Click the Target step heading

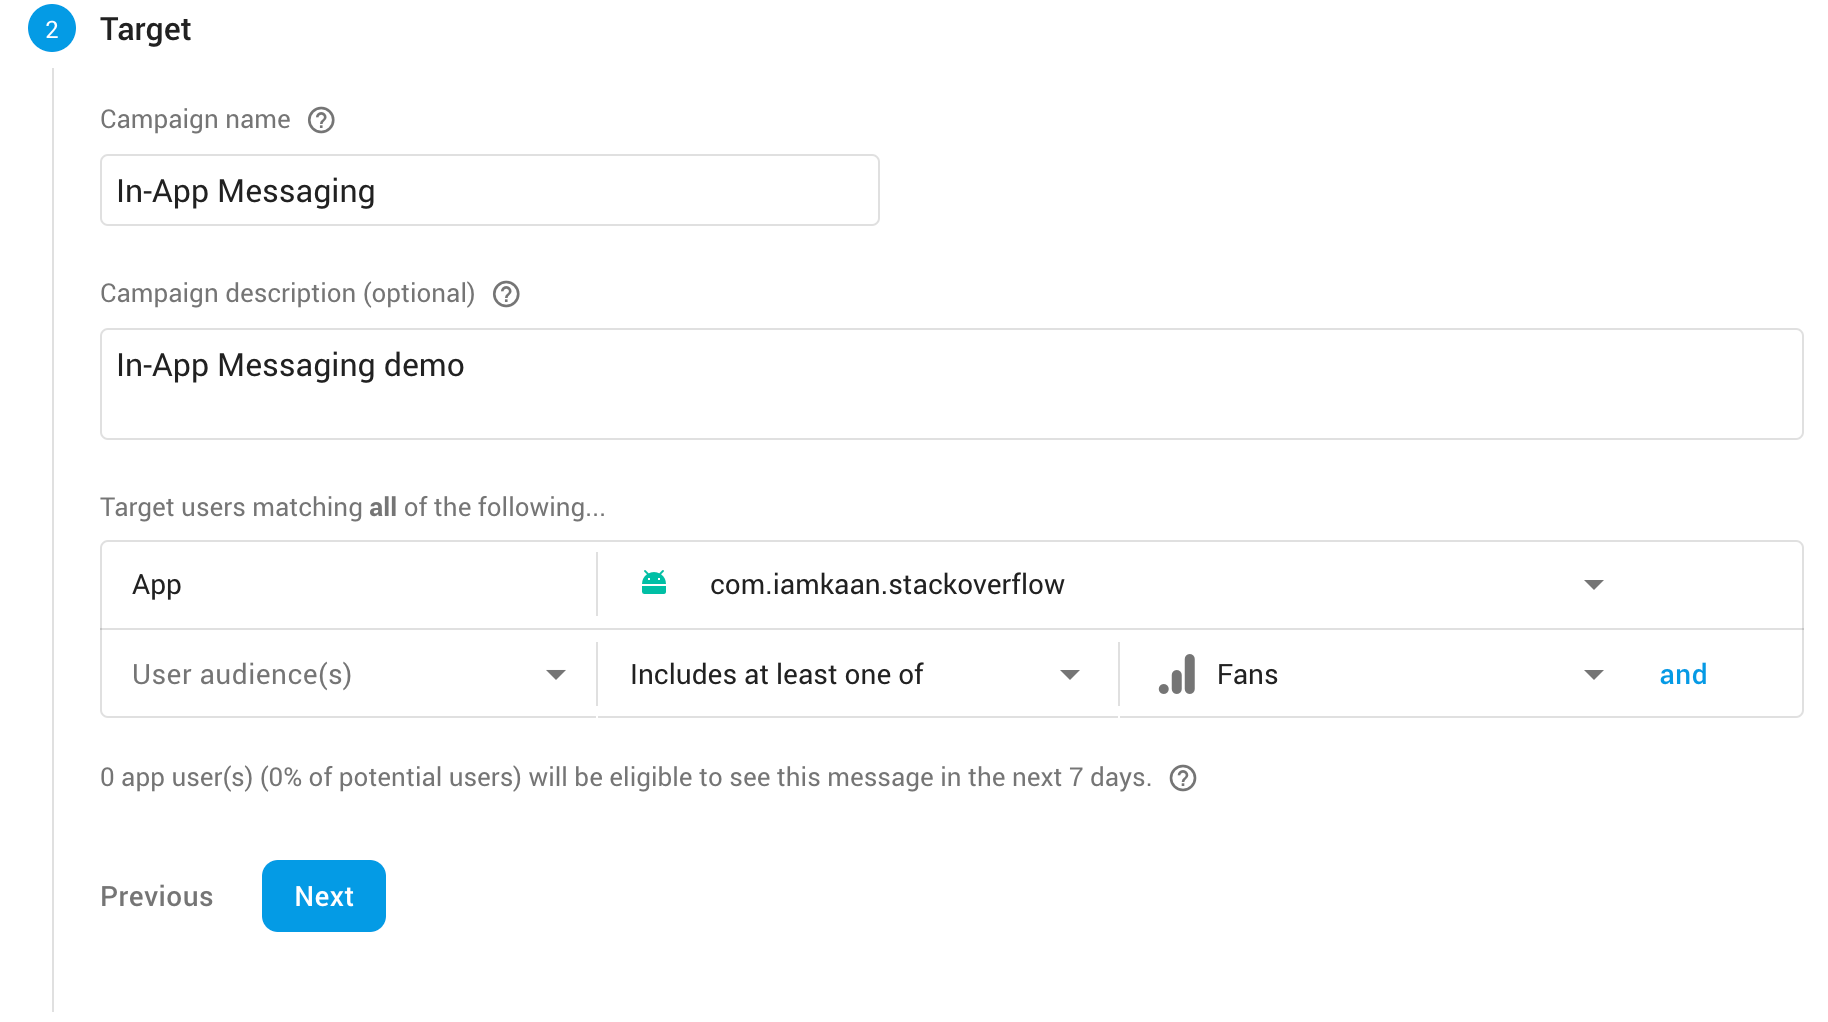tap(145, 30)
